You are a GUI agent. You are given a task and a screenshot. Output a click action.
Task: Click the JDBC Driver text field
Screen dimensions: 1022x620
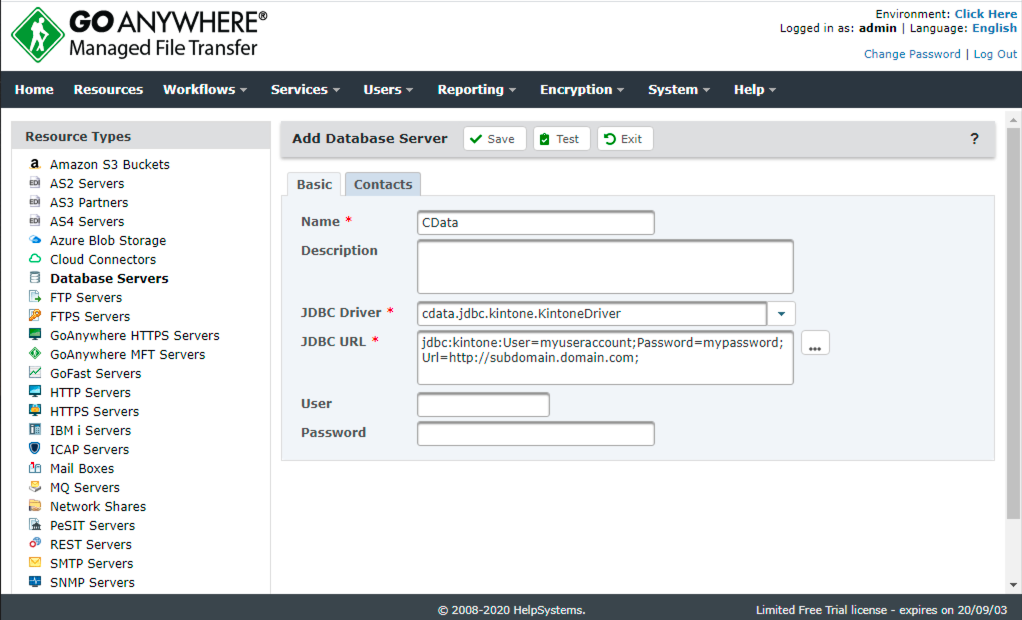592,314
